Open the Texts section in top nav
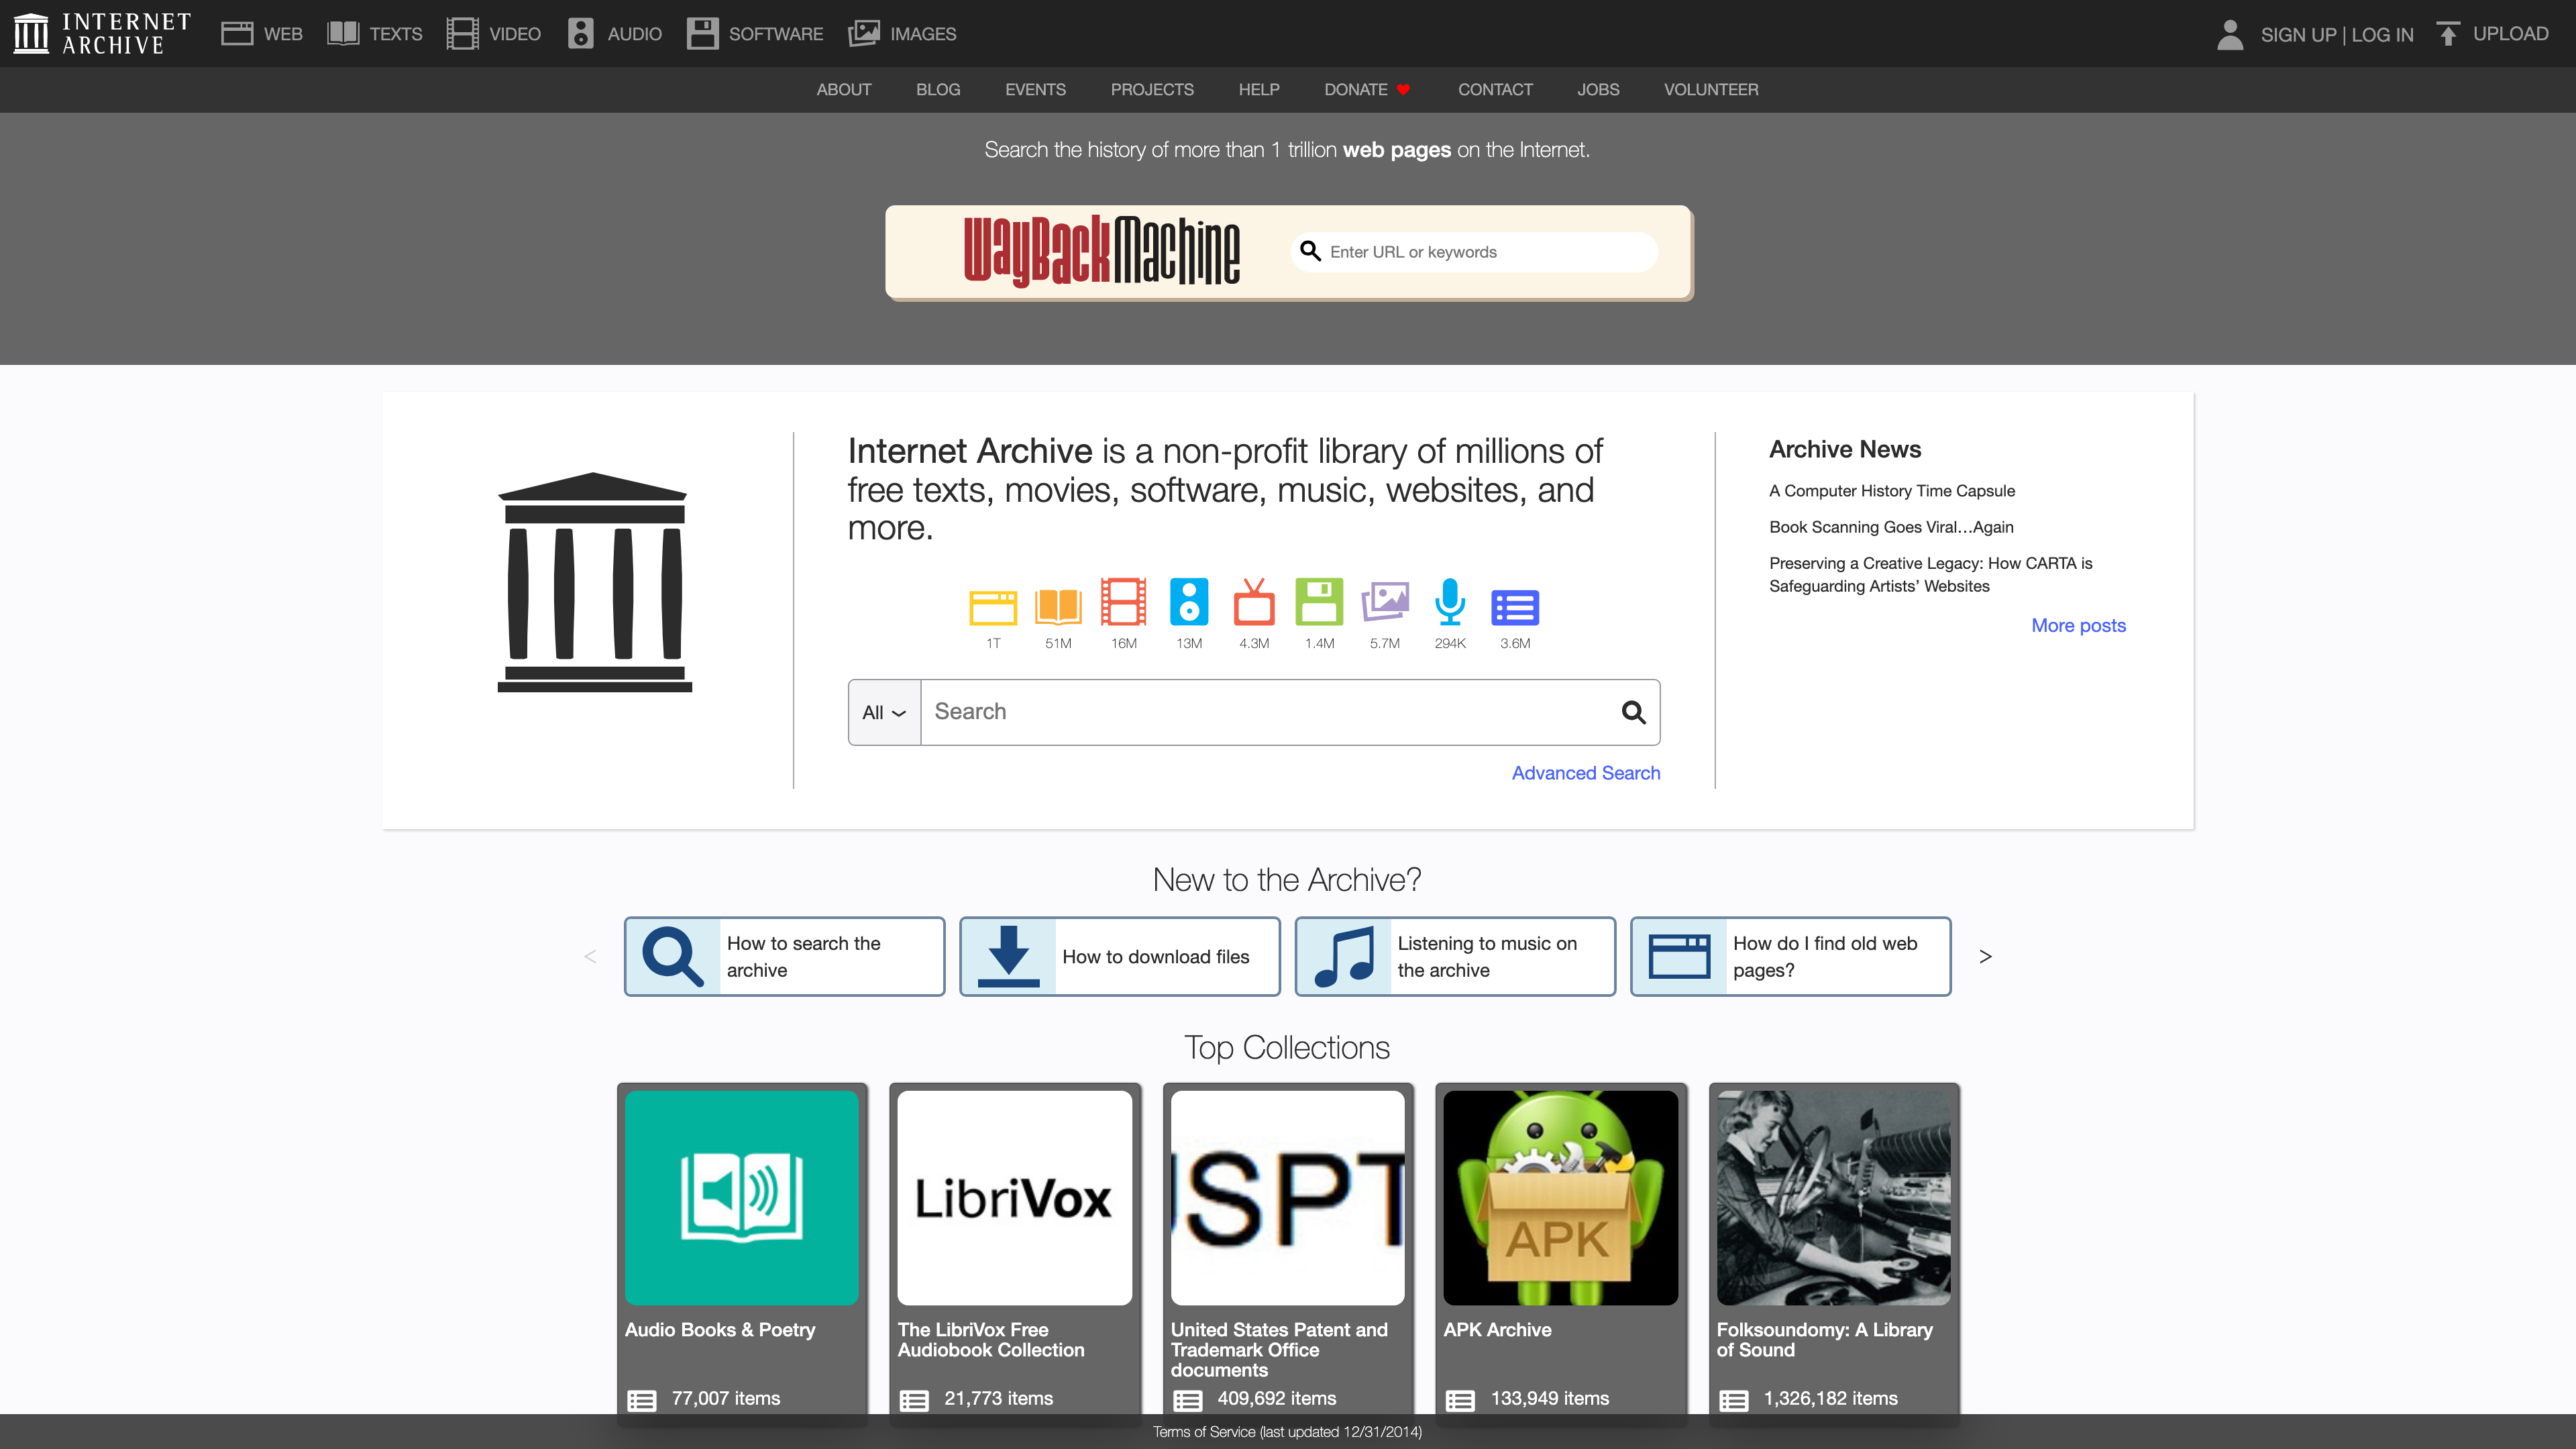The width and height of the screenshot is (2576, 1449). (x=375, y=34)
